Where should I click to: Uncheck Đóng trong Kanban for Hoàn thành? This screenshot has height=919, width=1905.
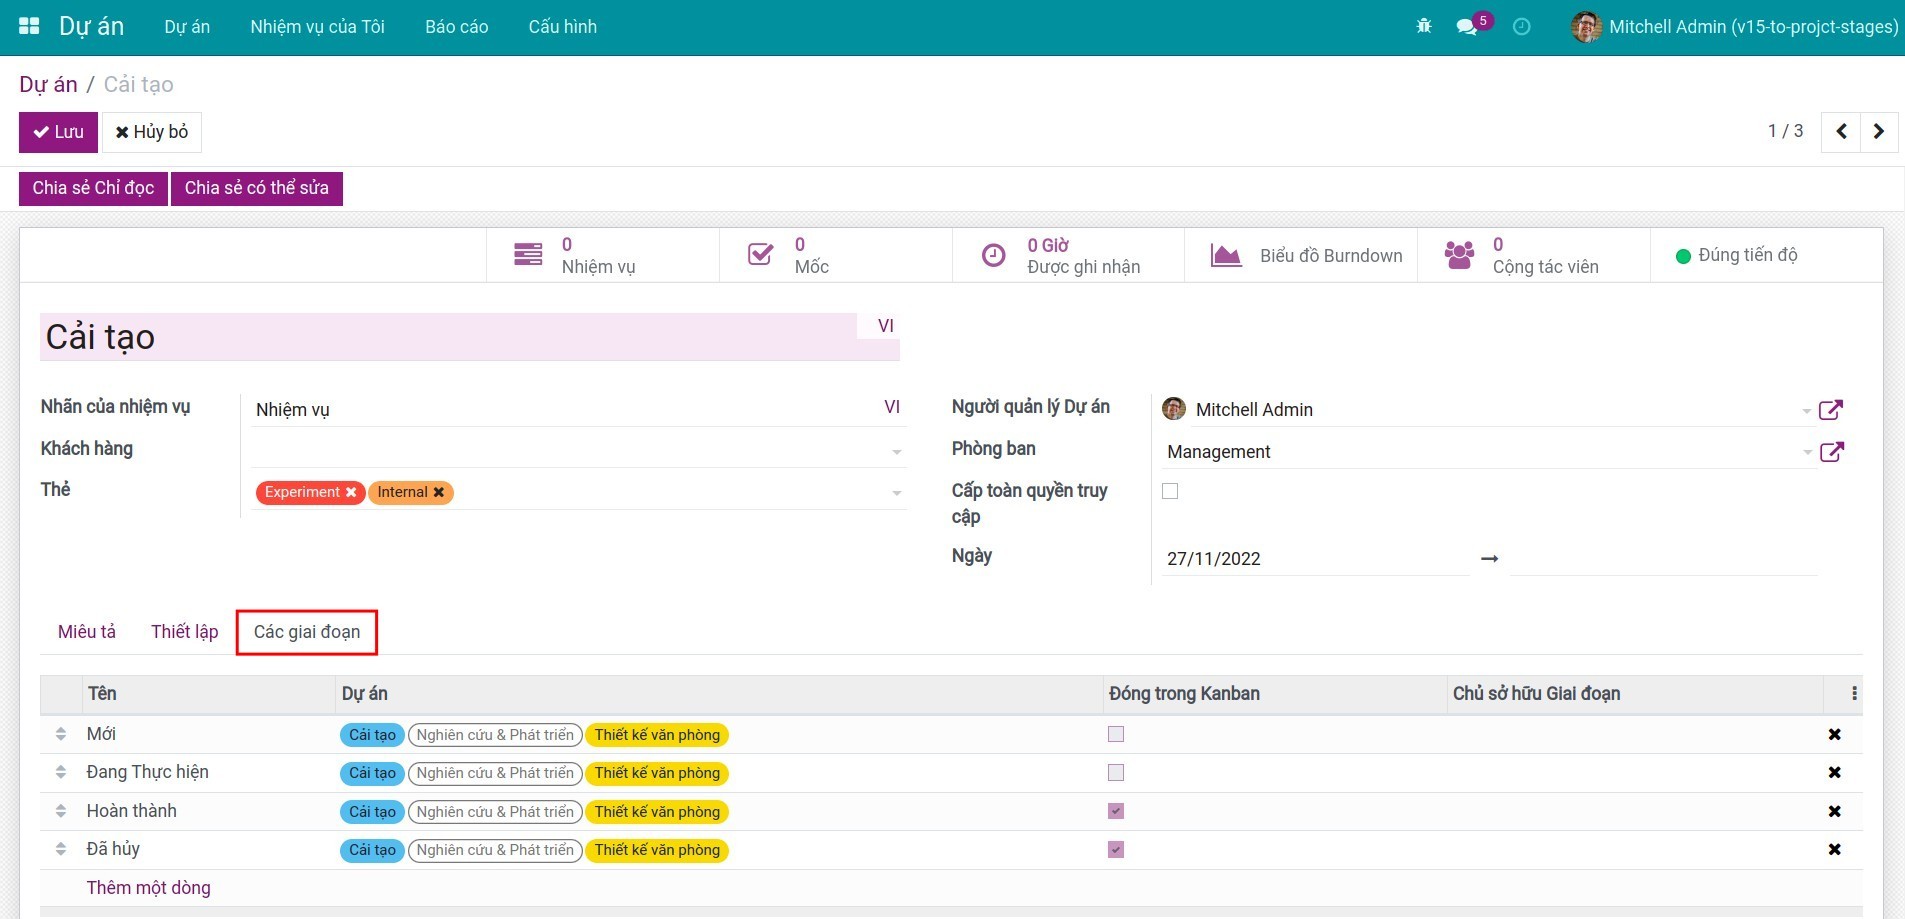(x=1116, y=812)
